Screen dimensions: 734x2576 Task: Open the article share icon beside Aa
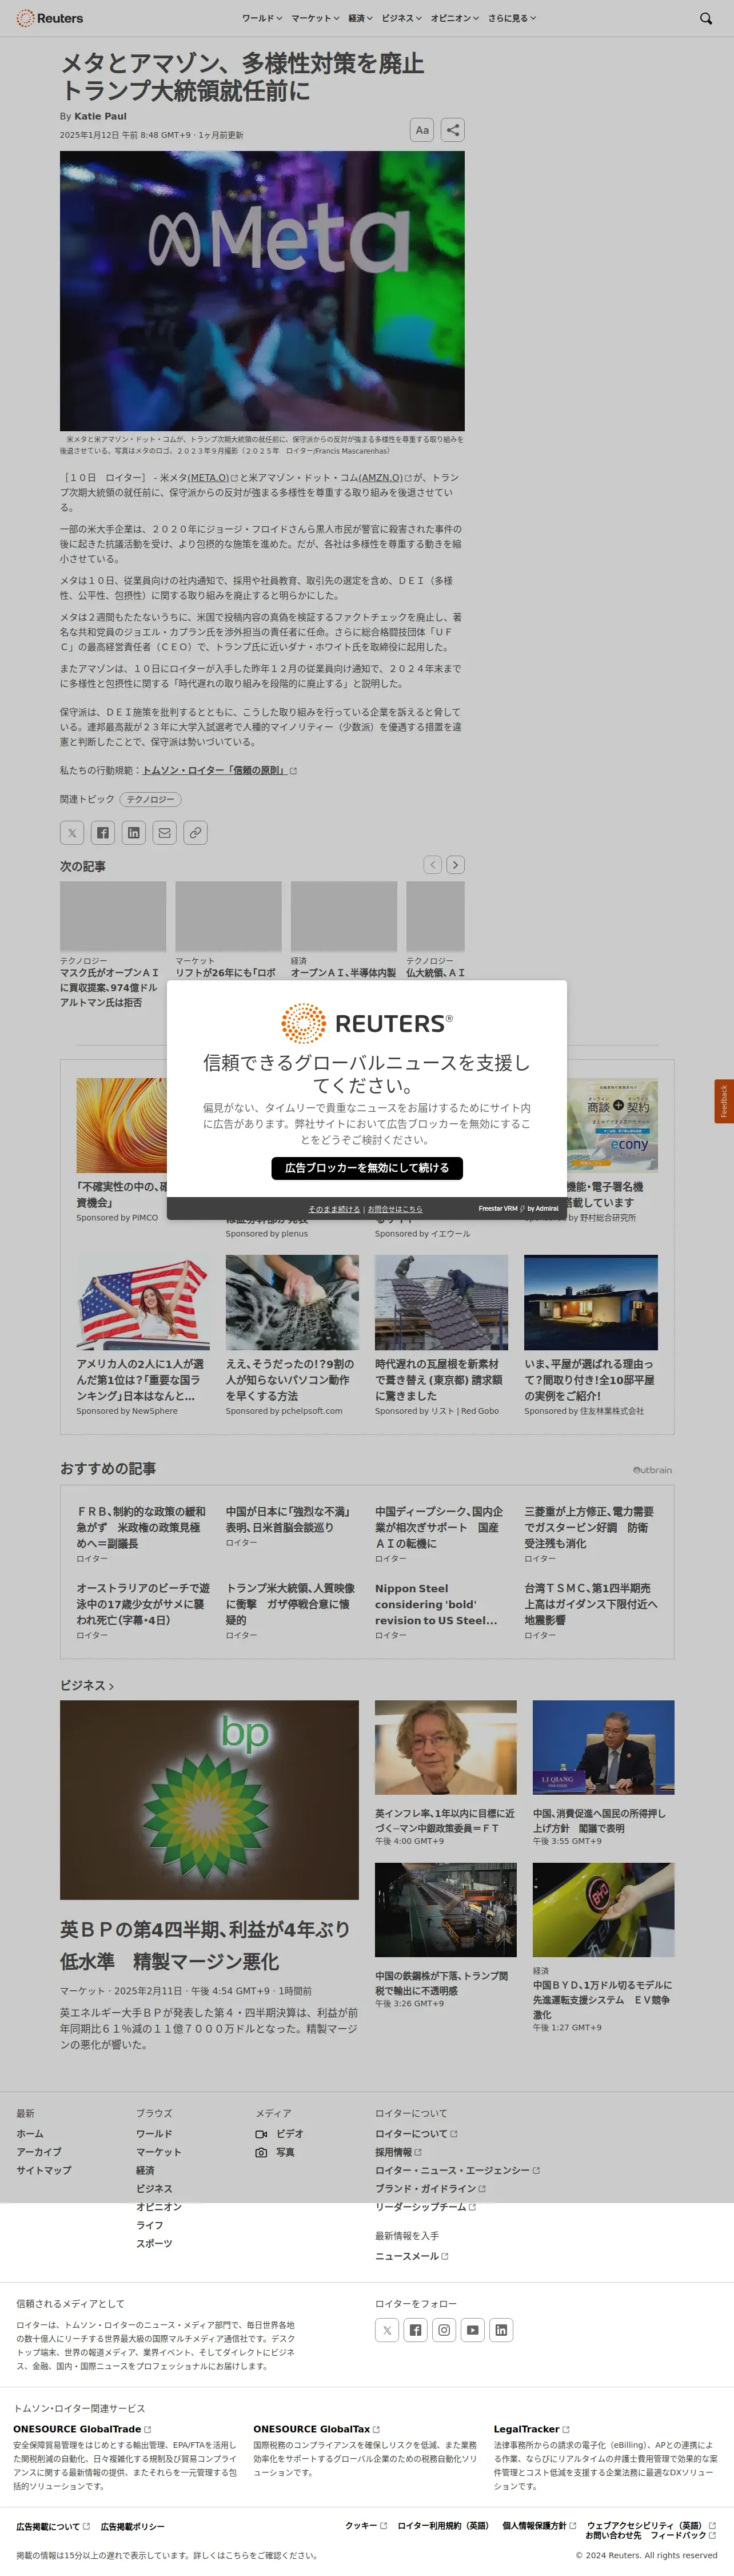pos(453,130)
